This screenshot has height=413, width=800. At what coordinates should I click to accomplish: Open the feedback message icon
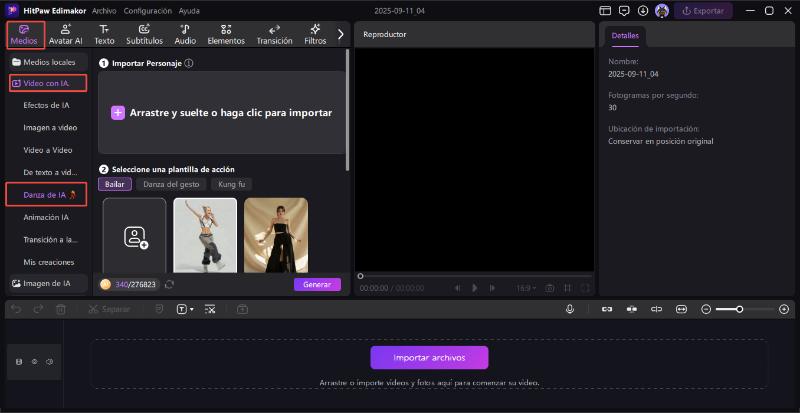[x=624, y=11]
